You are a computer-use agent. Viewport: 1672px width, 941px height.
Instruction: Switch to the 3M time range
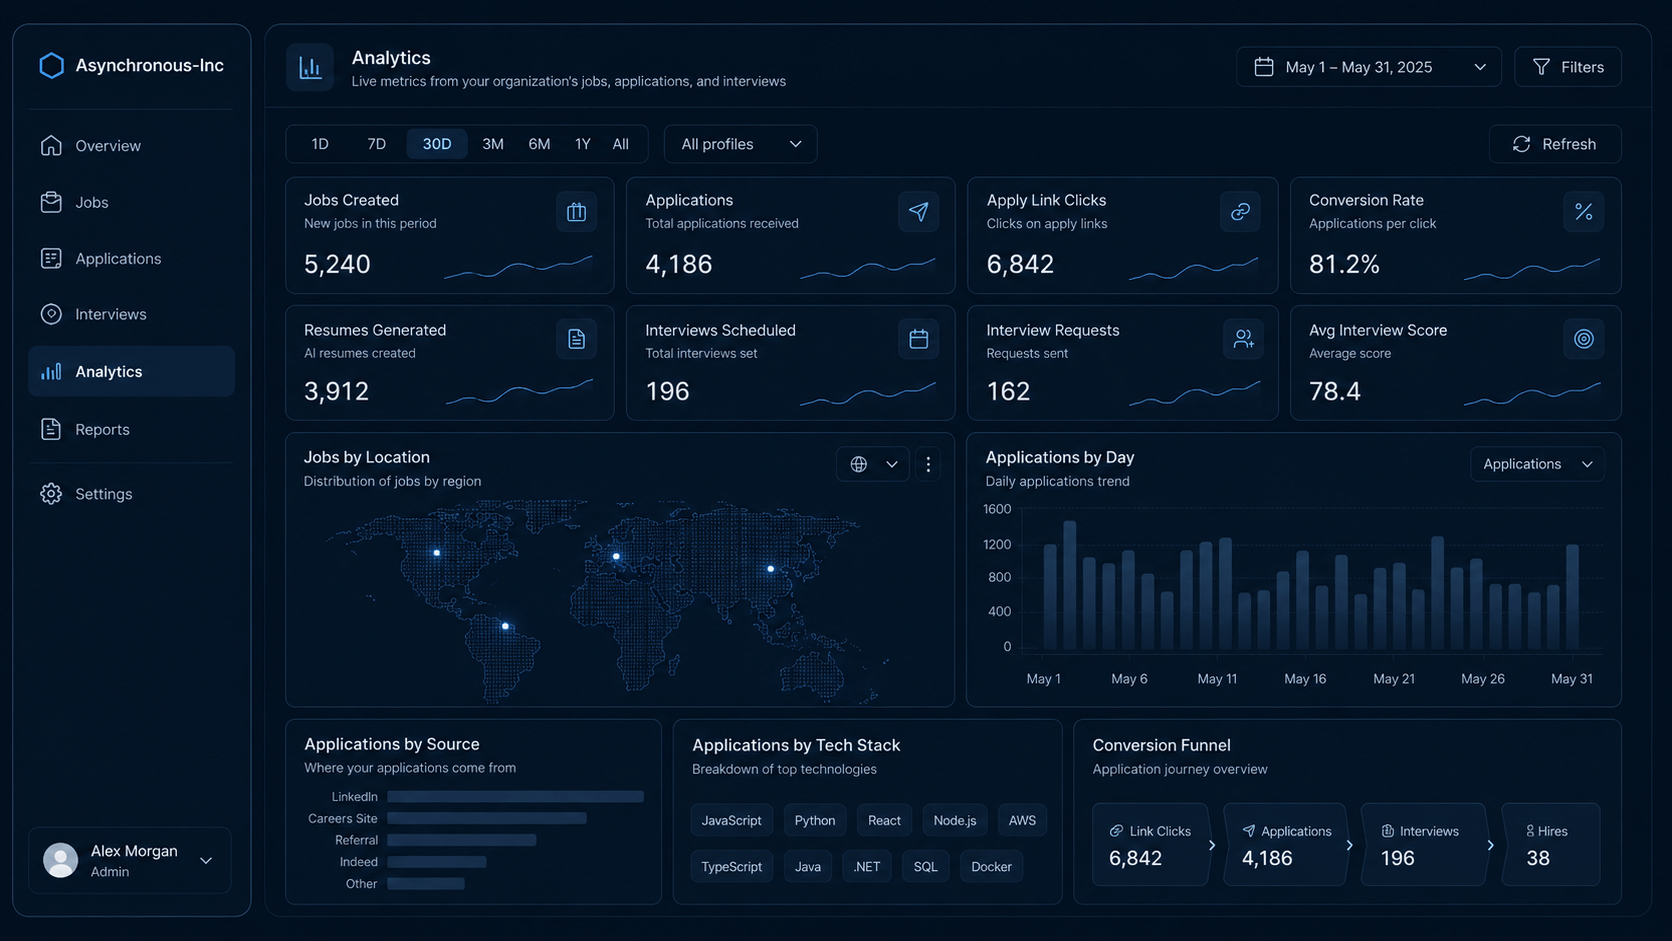[493, 144]
